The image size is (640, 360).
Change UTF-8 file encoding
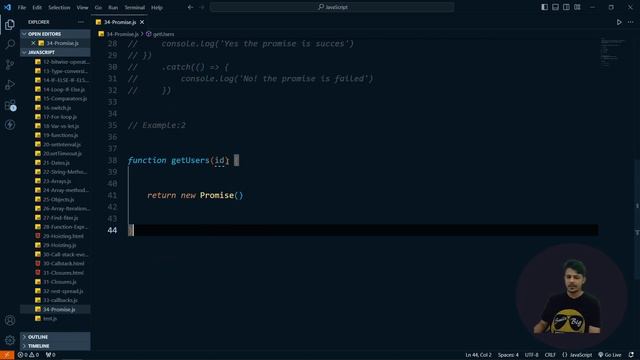pos(531,355)
